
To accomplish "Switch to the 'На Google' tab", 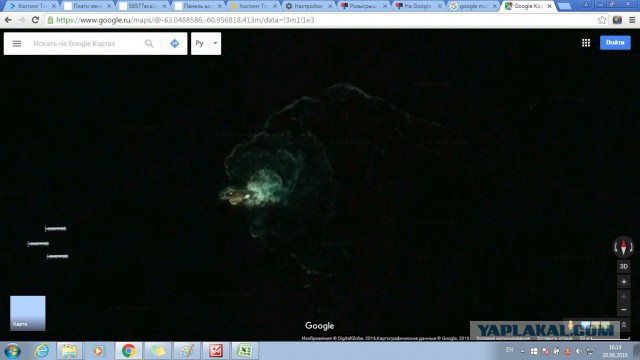I will pyautogui.click(x=418, y=6).
